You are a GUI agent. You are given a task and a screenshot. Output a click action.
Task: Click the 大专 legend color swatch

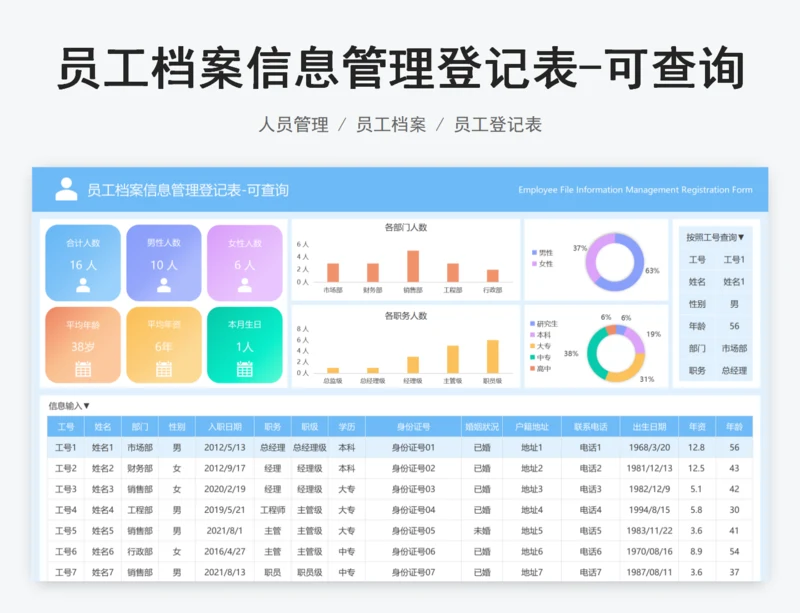click(x=533, y=346)
